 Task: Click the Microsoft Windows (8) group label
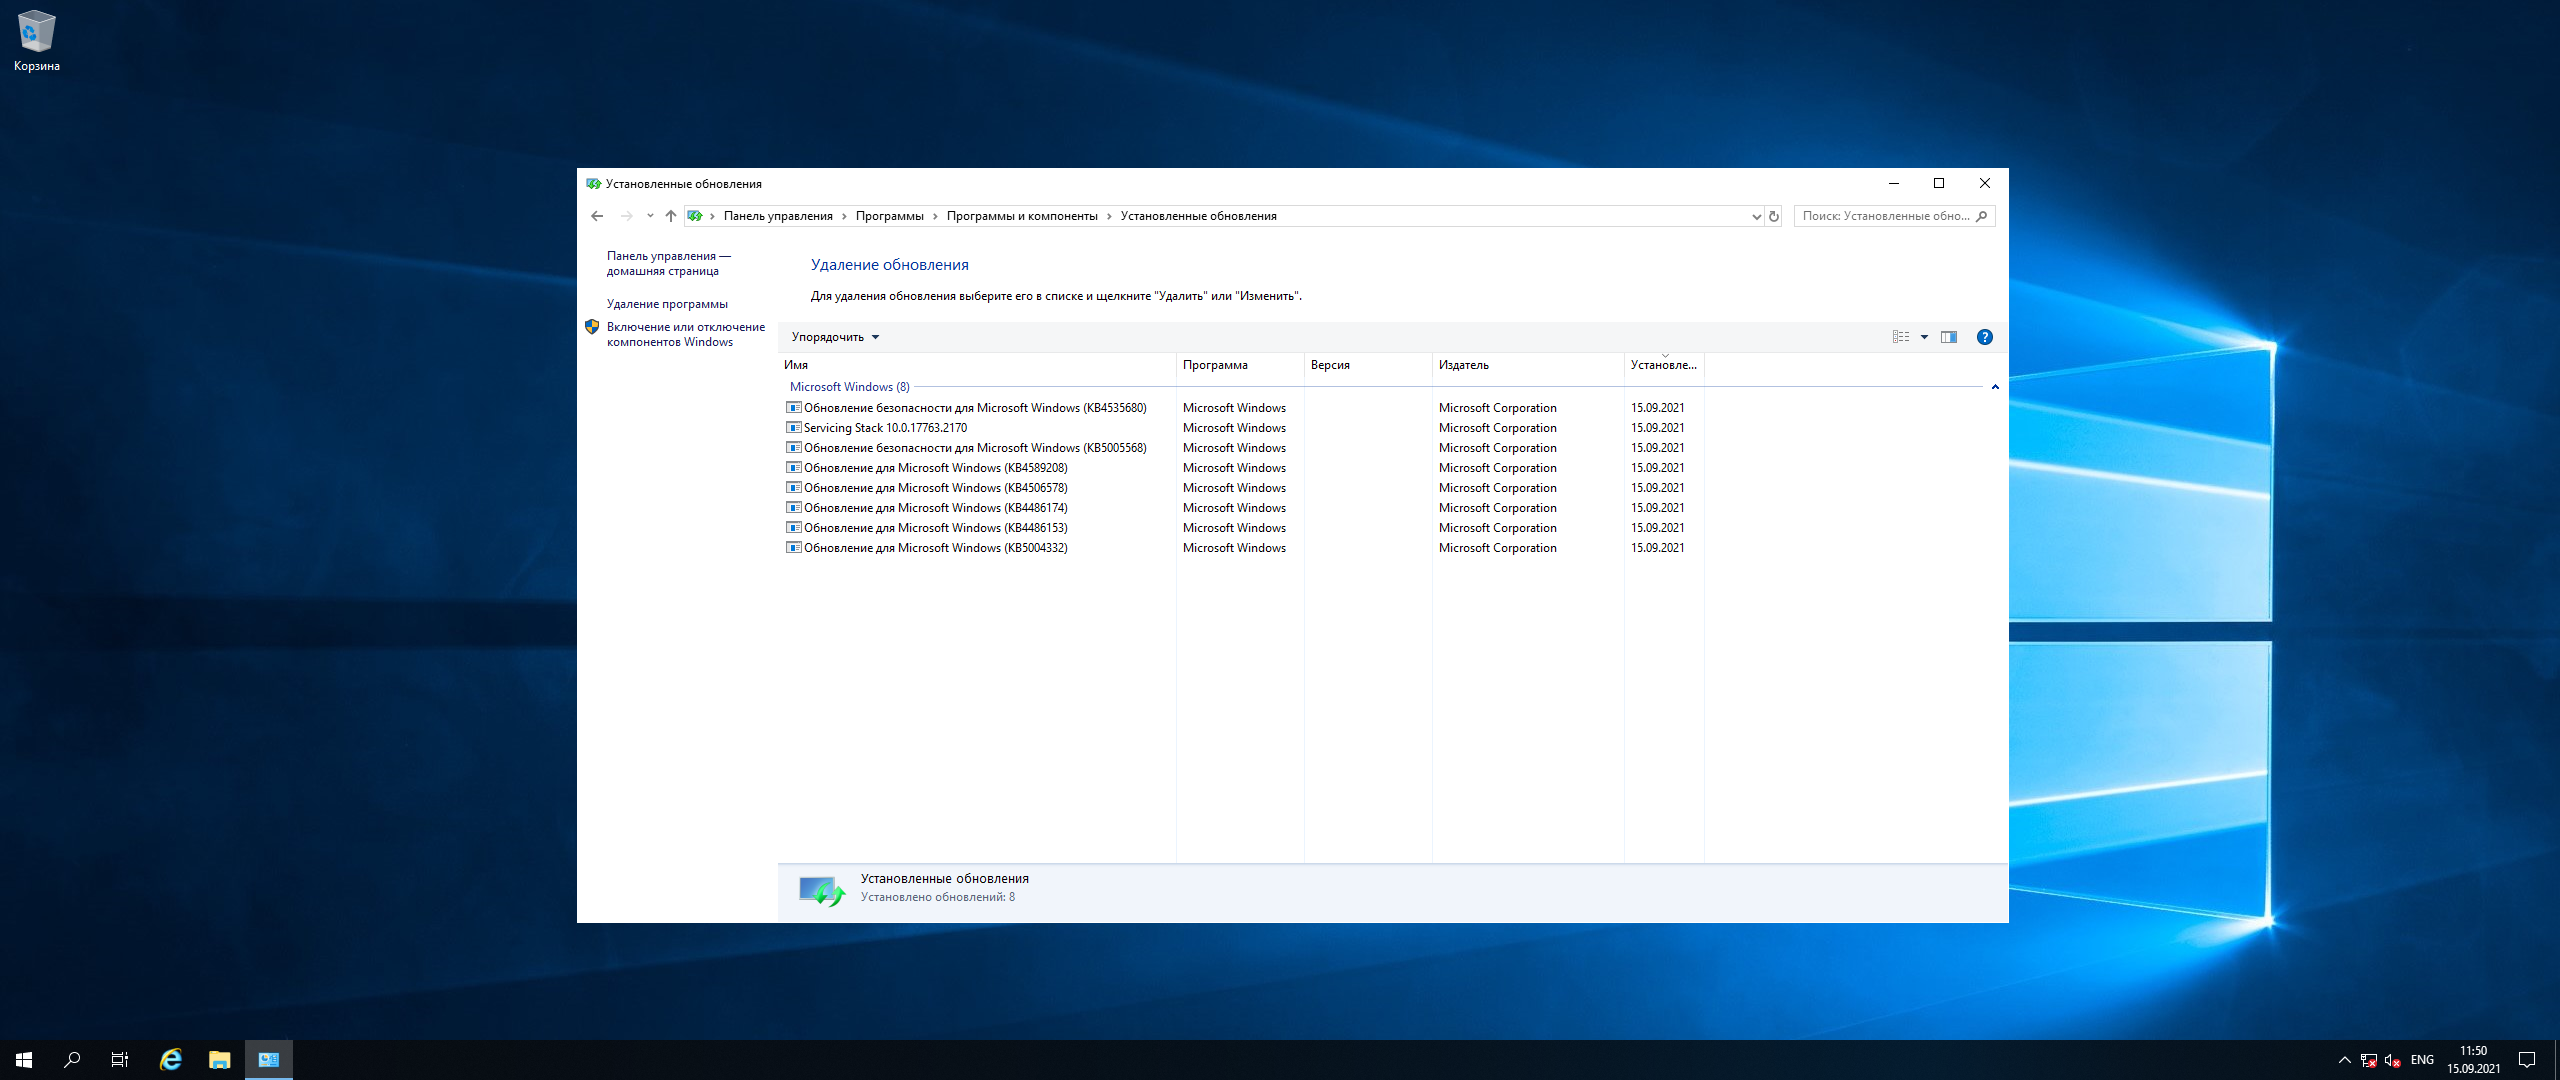pos(850,387)
